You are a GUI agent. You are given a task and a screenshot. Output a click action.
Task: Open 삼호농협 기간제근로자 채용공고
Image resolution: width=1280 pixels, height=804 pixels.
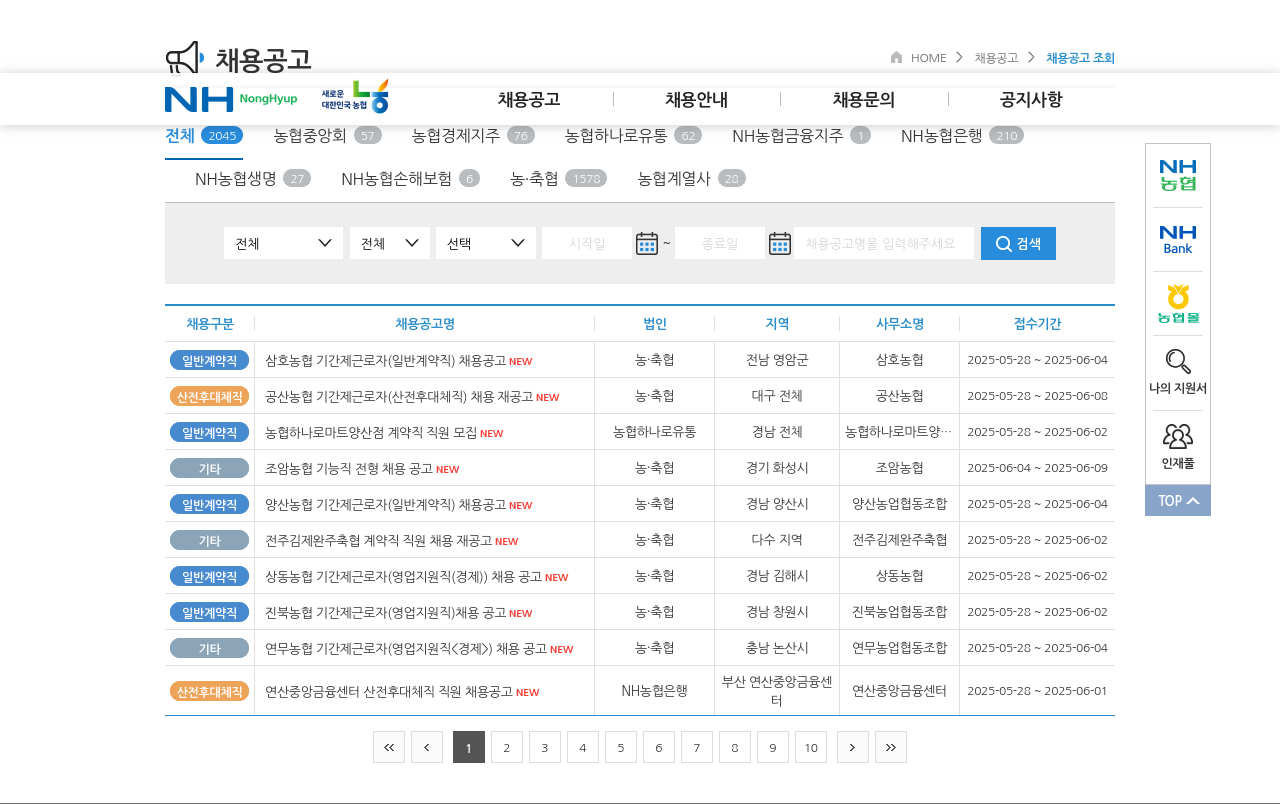click(385, 360)
